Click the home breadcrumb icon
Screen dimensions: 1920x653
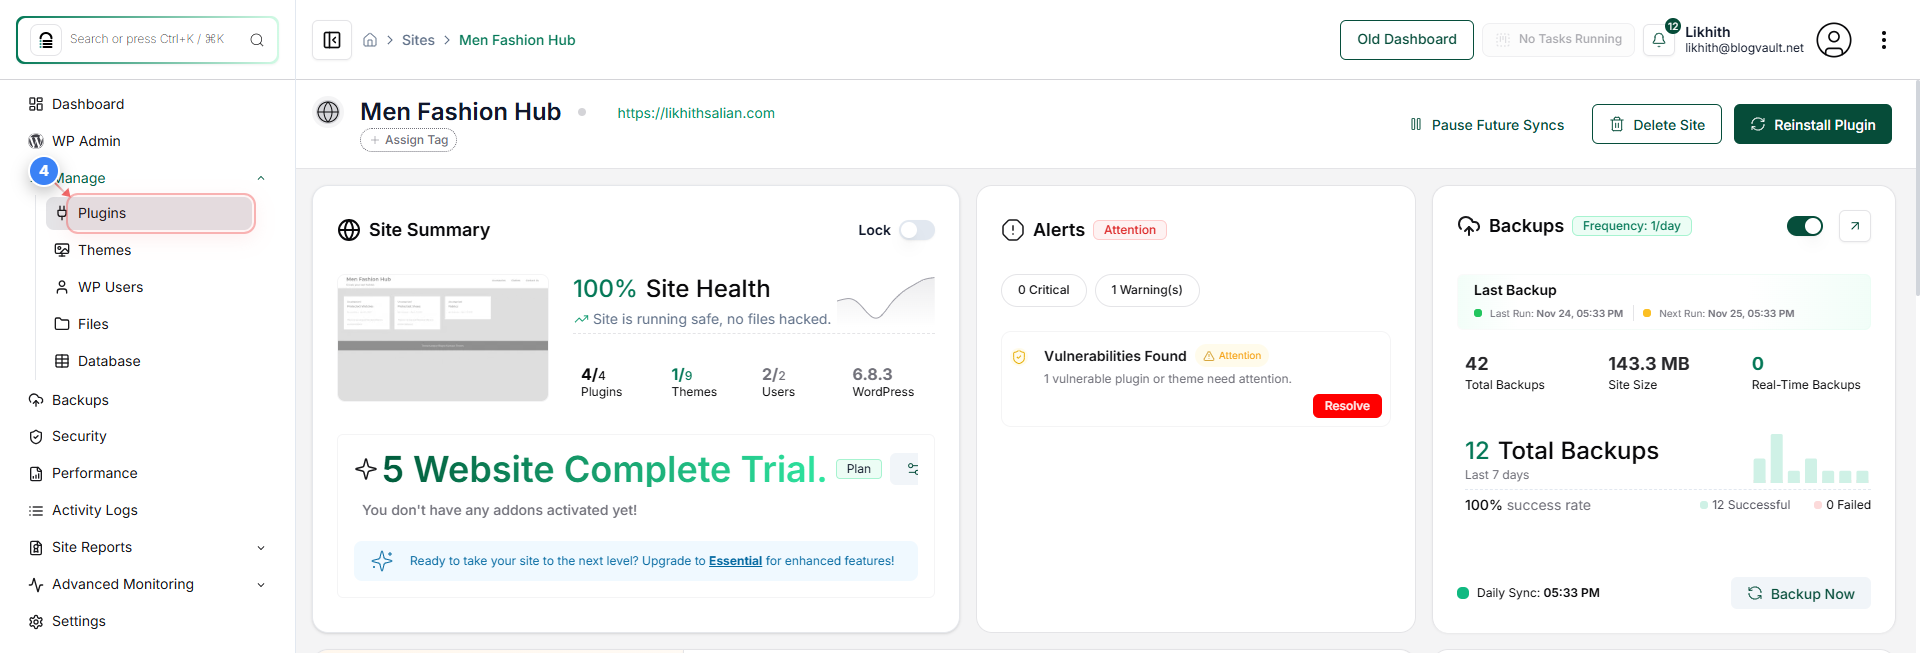pyautogui.click(x=370, y=40)
